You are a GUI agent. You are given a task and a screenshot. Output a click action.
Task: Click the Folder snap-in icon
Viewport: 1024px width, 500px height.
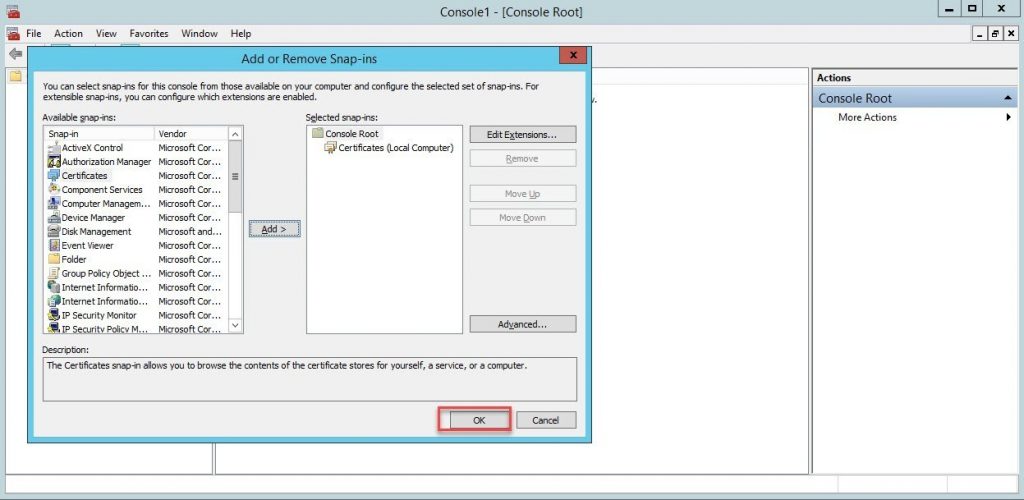(x=54, y=259)
